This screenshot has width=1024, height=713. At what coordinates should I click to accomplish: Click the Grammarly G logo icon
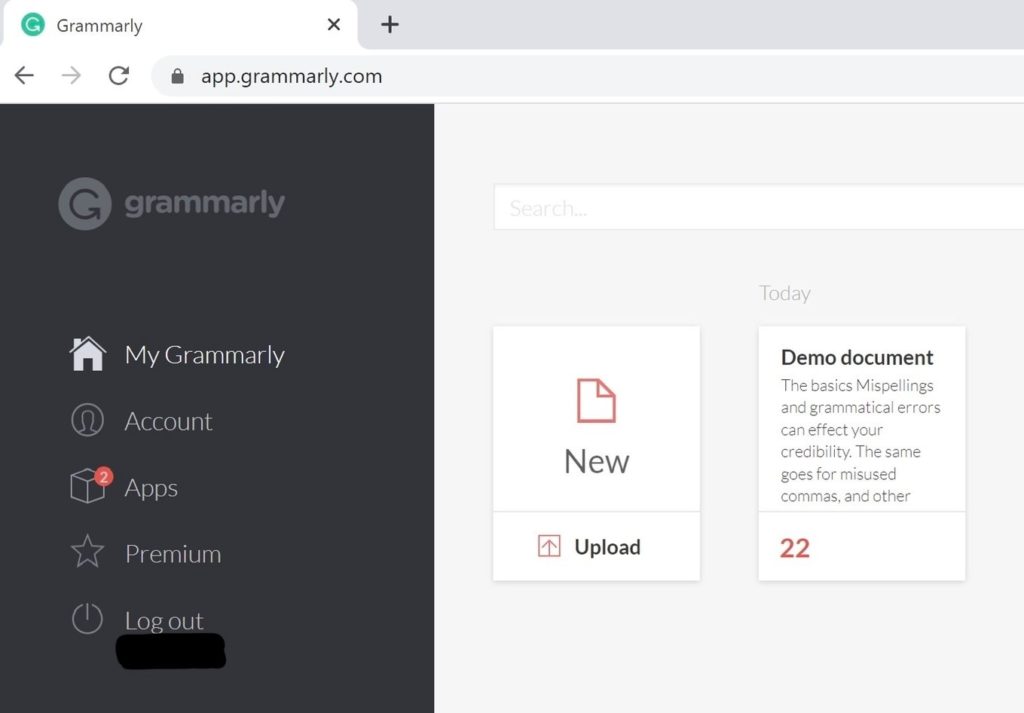coord(85,204)
